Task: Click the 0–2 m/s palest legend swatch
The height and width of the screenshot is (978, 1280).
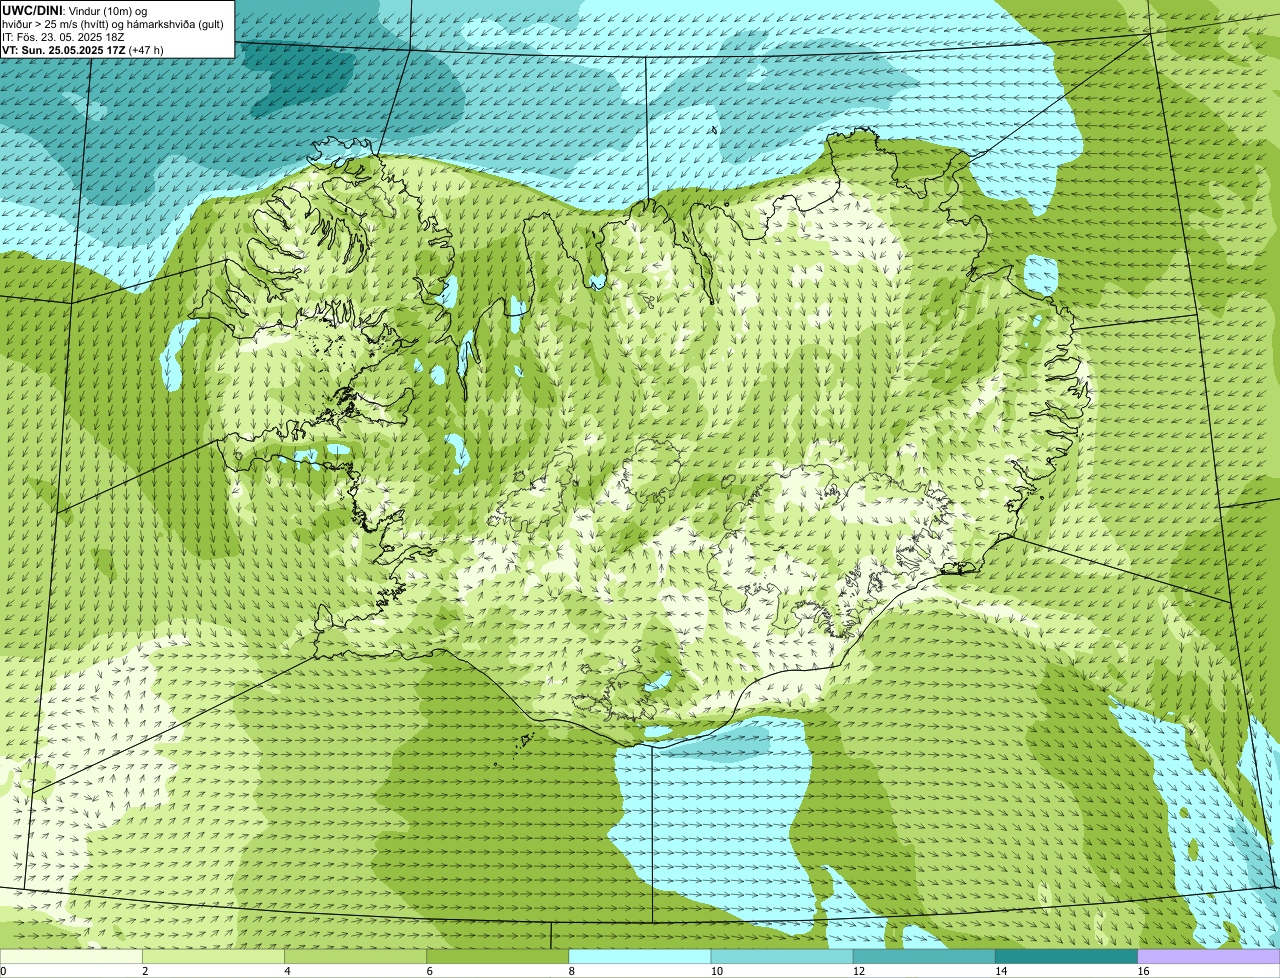Action: tap(71, 957)
